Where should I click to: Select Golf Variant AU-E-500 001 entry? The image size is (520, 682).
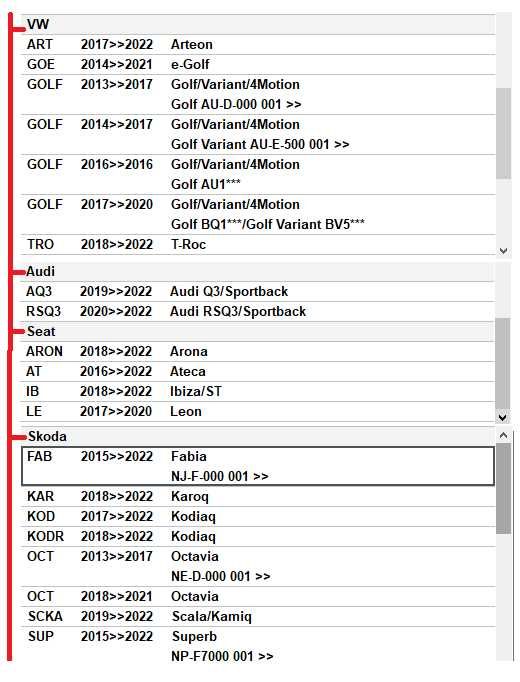pyautogui.click(x=258, y=134)
